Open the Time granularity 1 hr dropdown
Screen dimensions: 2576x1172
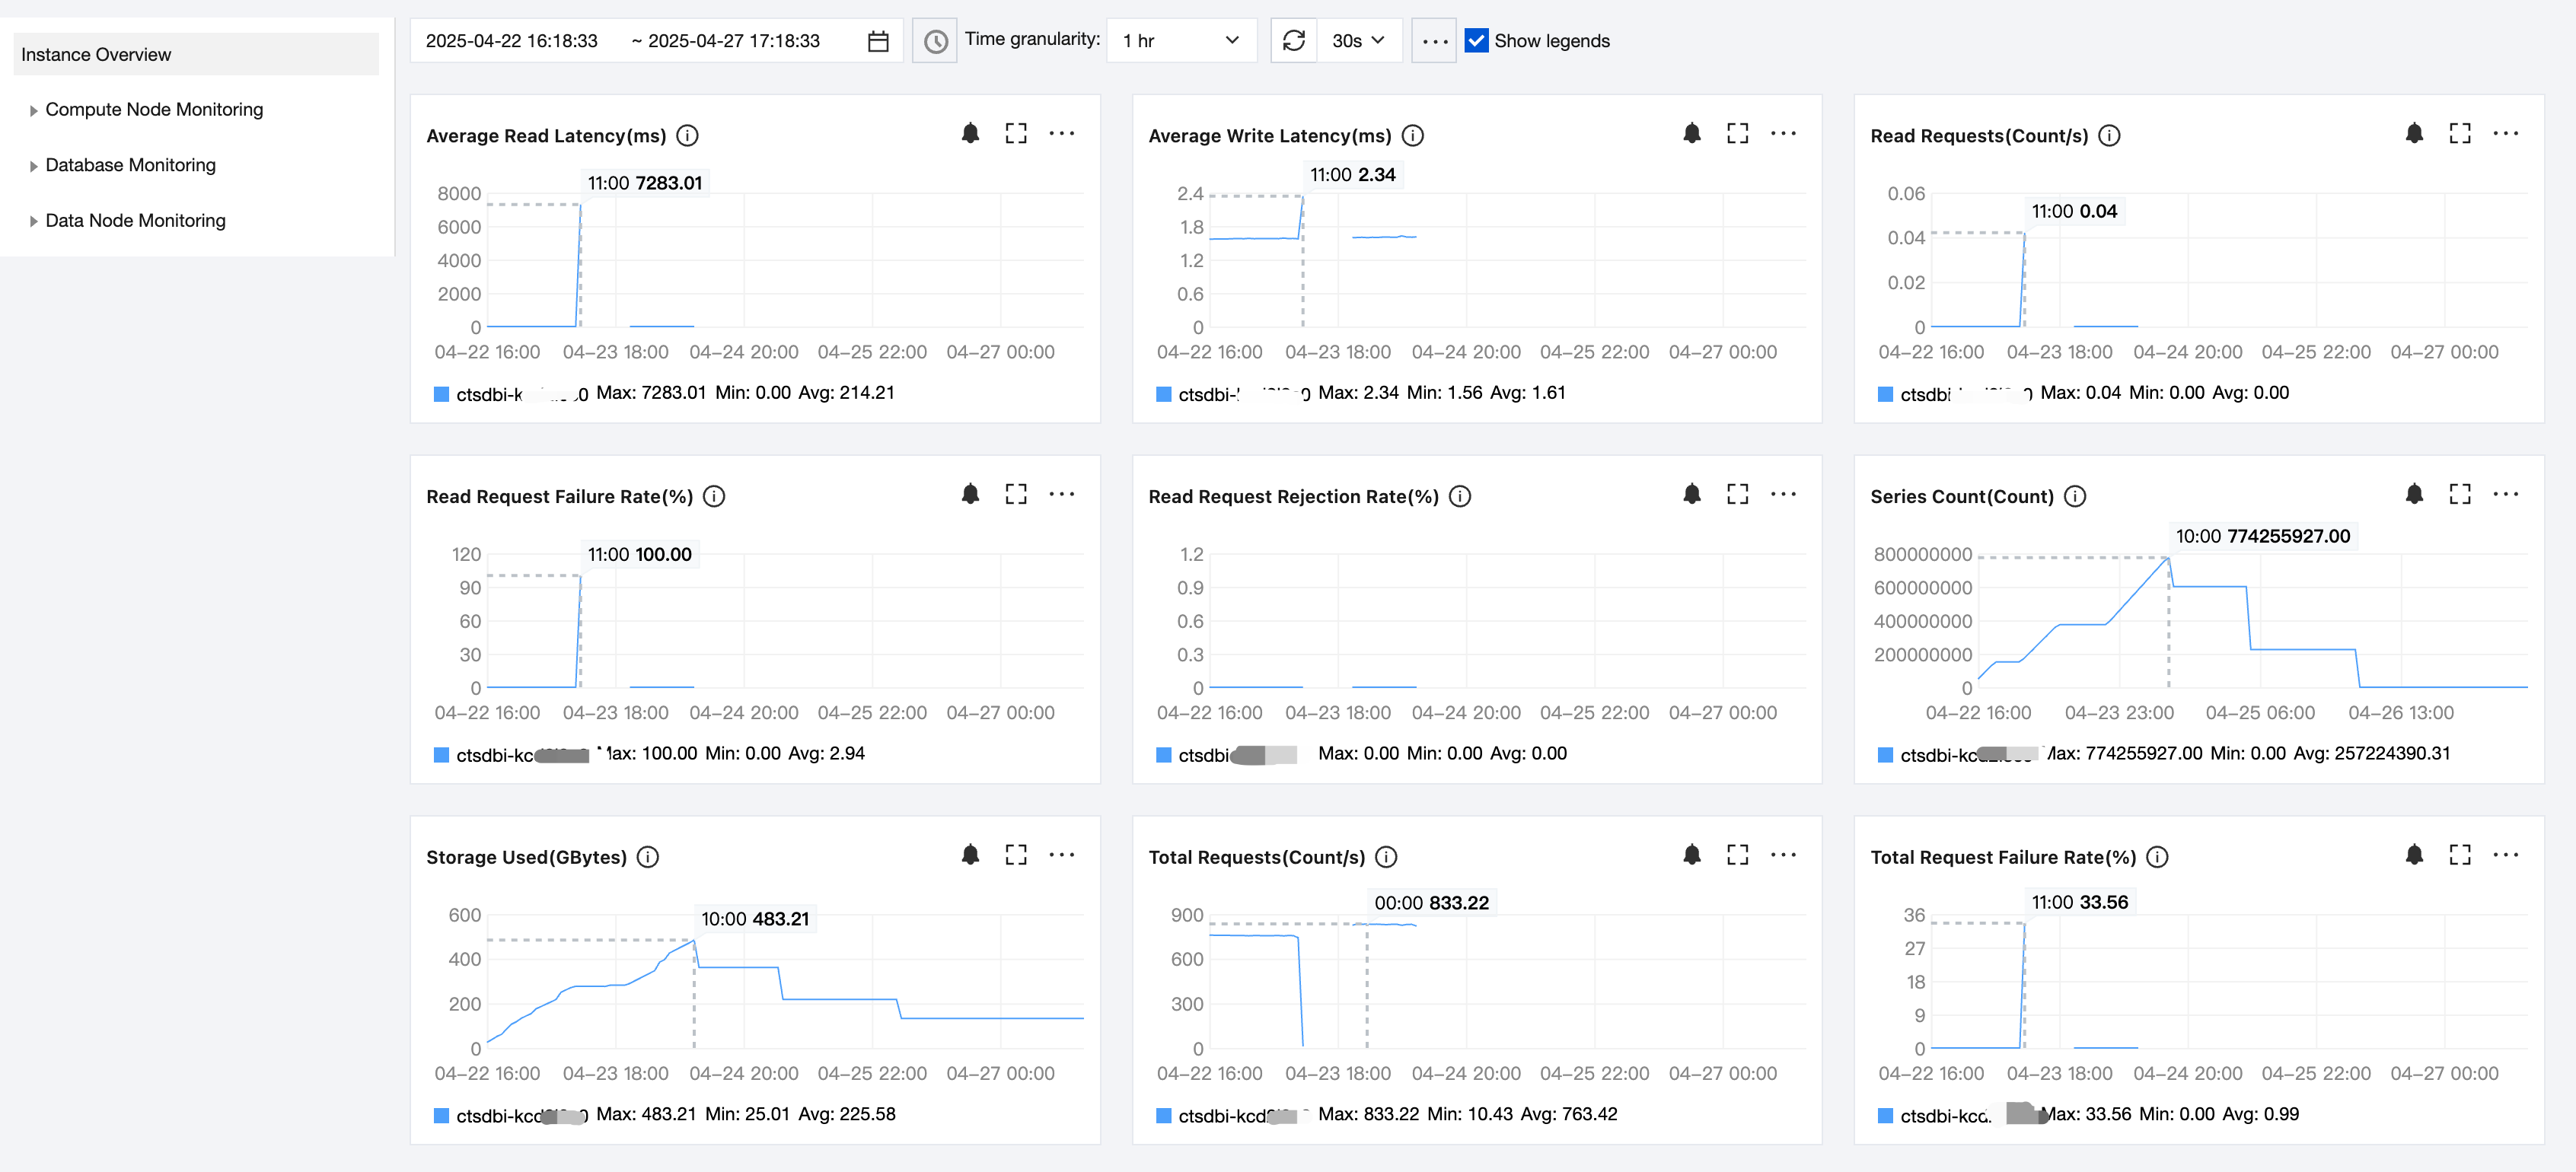pos(1180,41)
